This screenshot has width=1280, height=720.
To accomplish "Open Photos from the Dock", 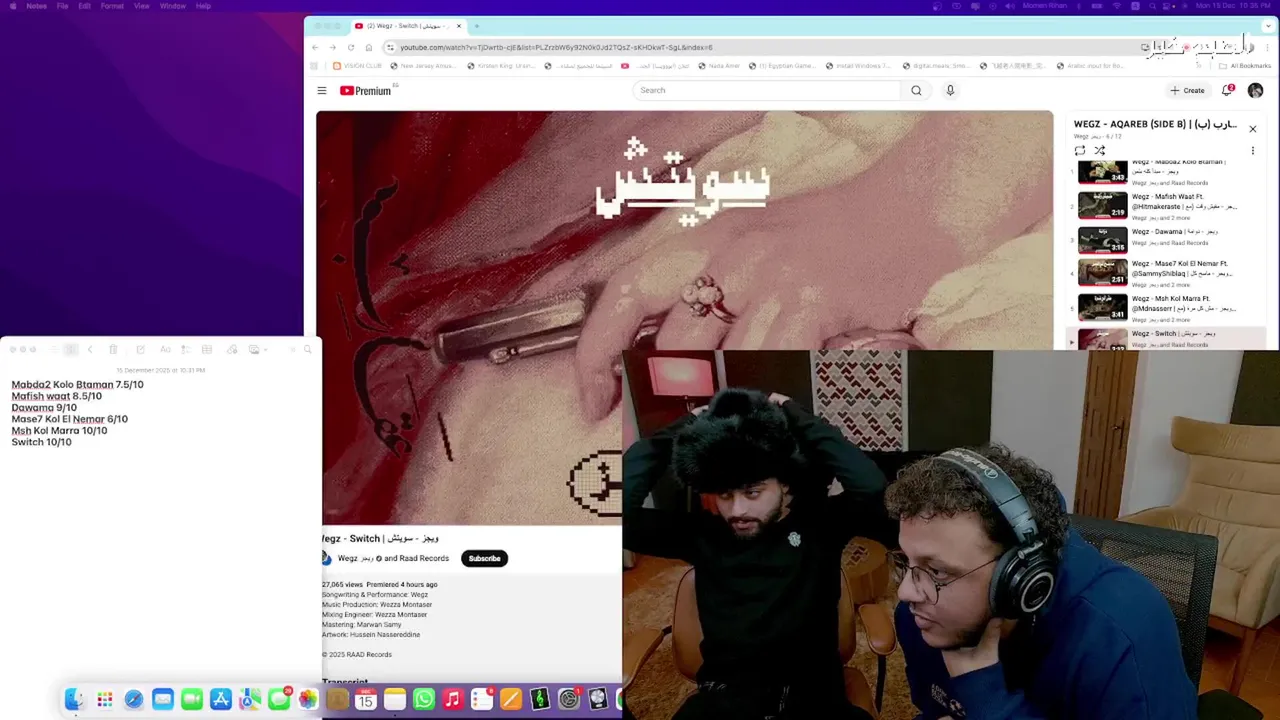I will [x=308, y=699].
